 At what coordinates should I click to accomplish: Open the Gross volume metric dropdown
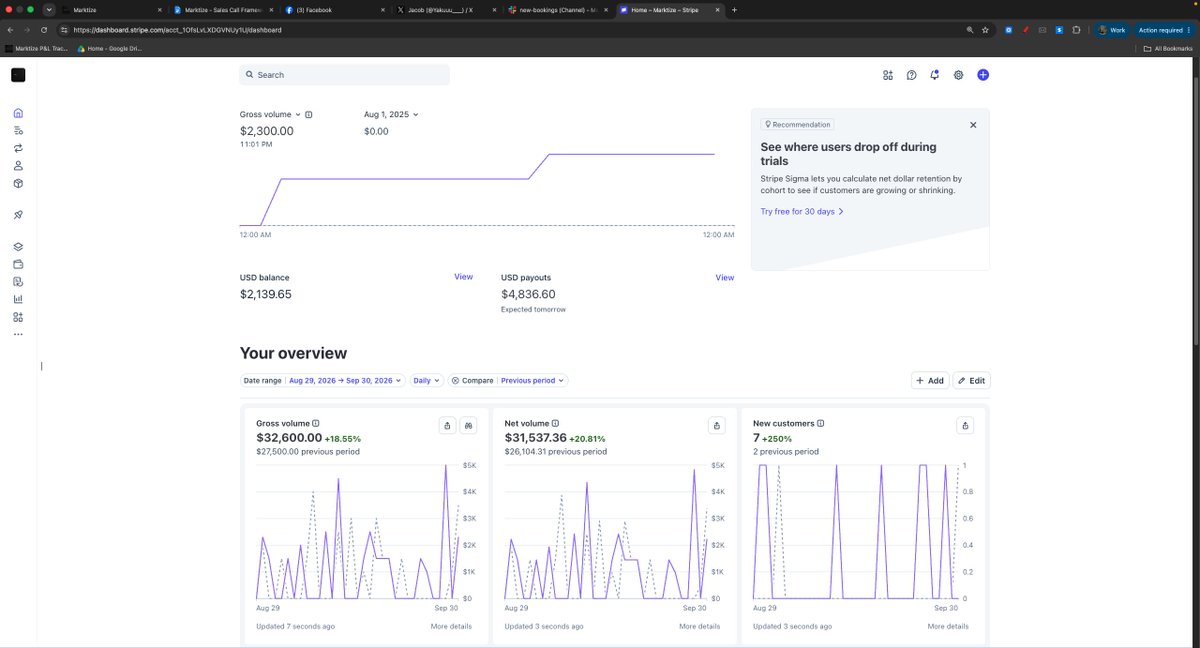pyautogui.click(x=270, y=115)
